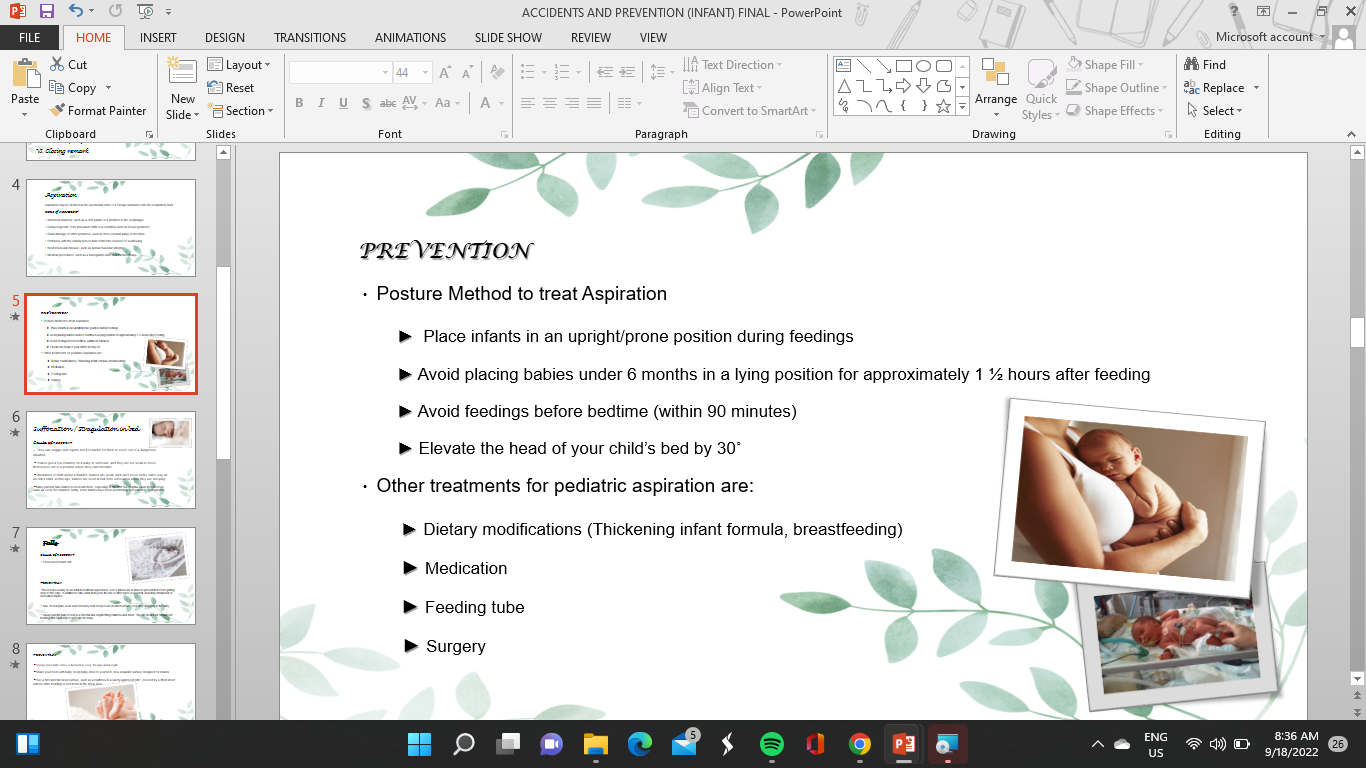Toggle Strikethrough formatting
Viewport: 1366px width, 768px height.
pos(389,104)
